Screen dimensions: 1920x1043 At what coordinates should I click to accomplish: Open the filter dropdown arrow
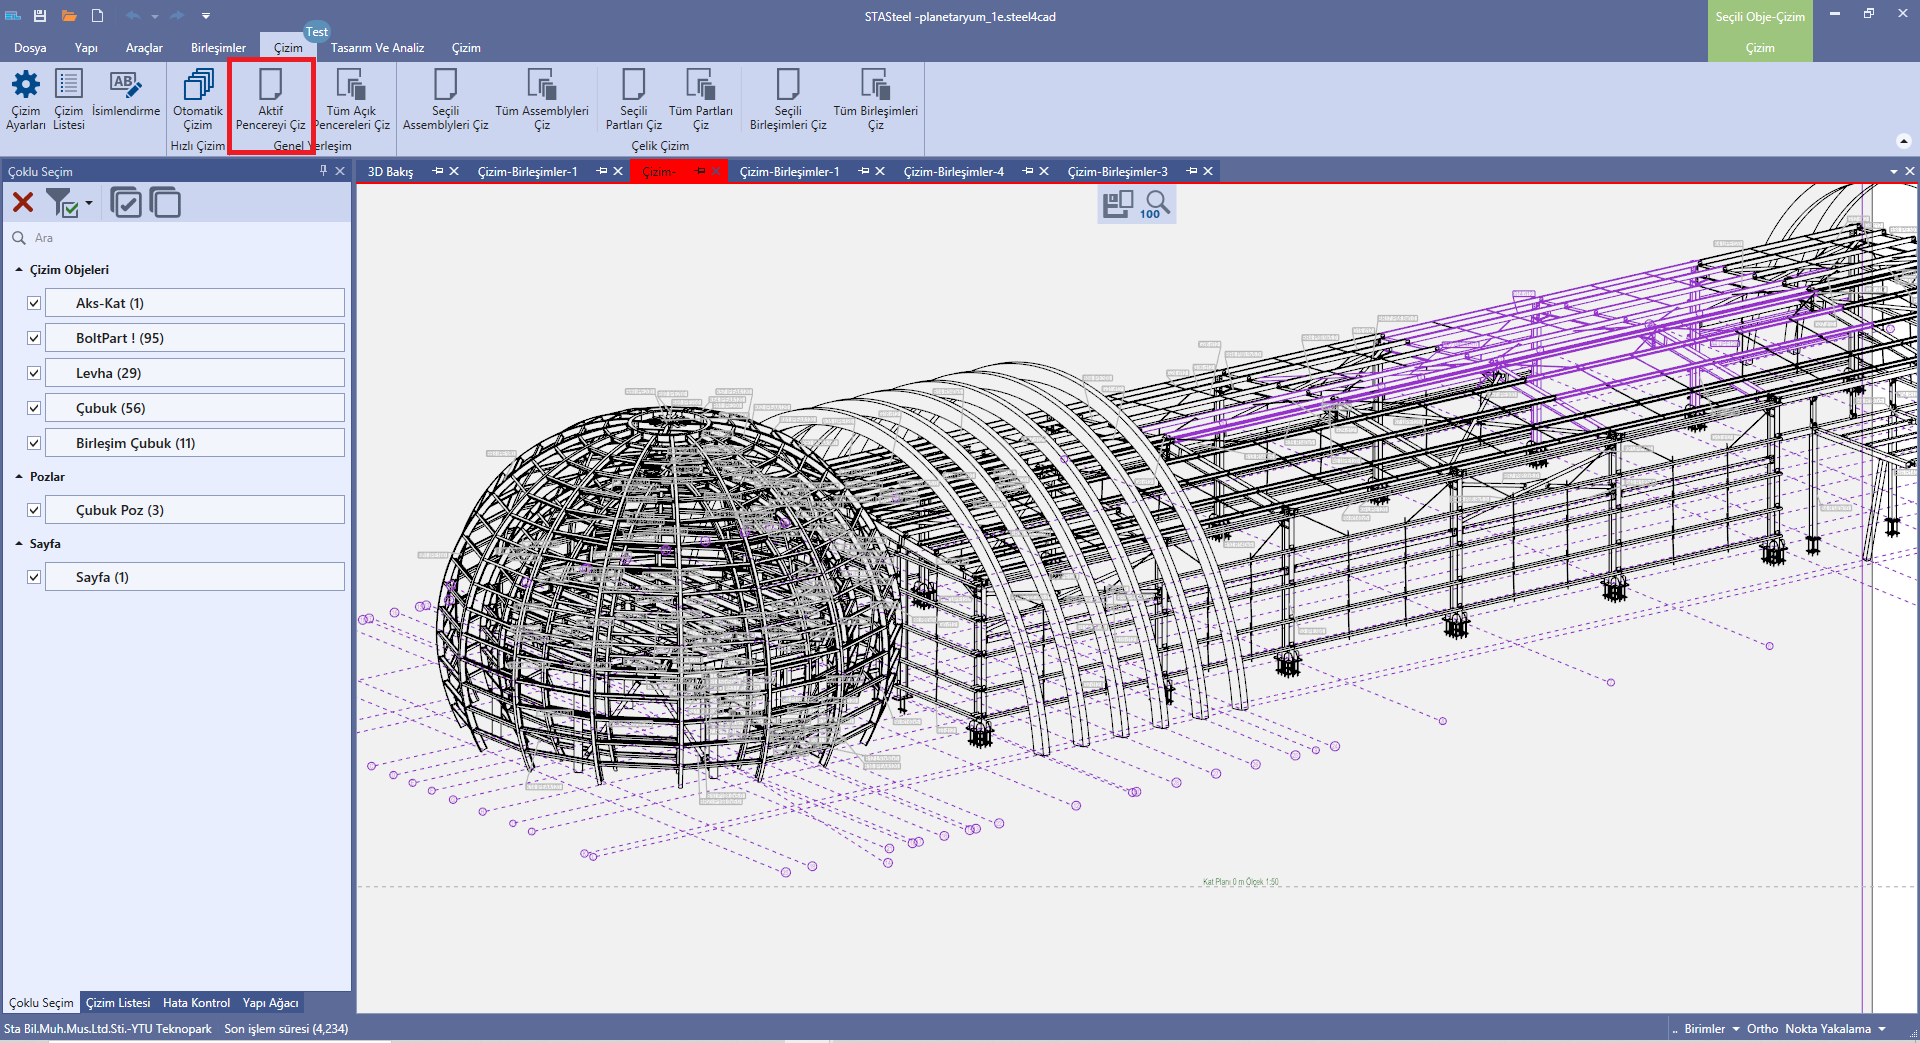tap(89, 203)
